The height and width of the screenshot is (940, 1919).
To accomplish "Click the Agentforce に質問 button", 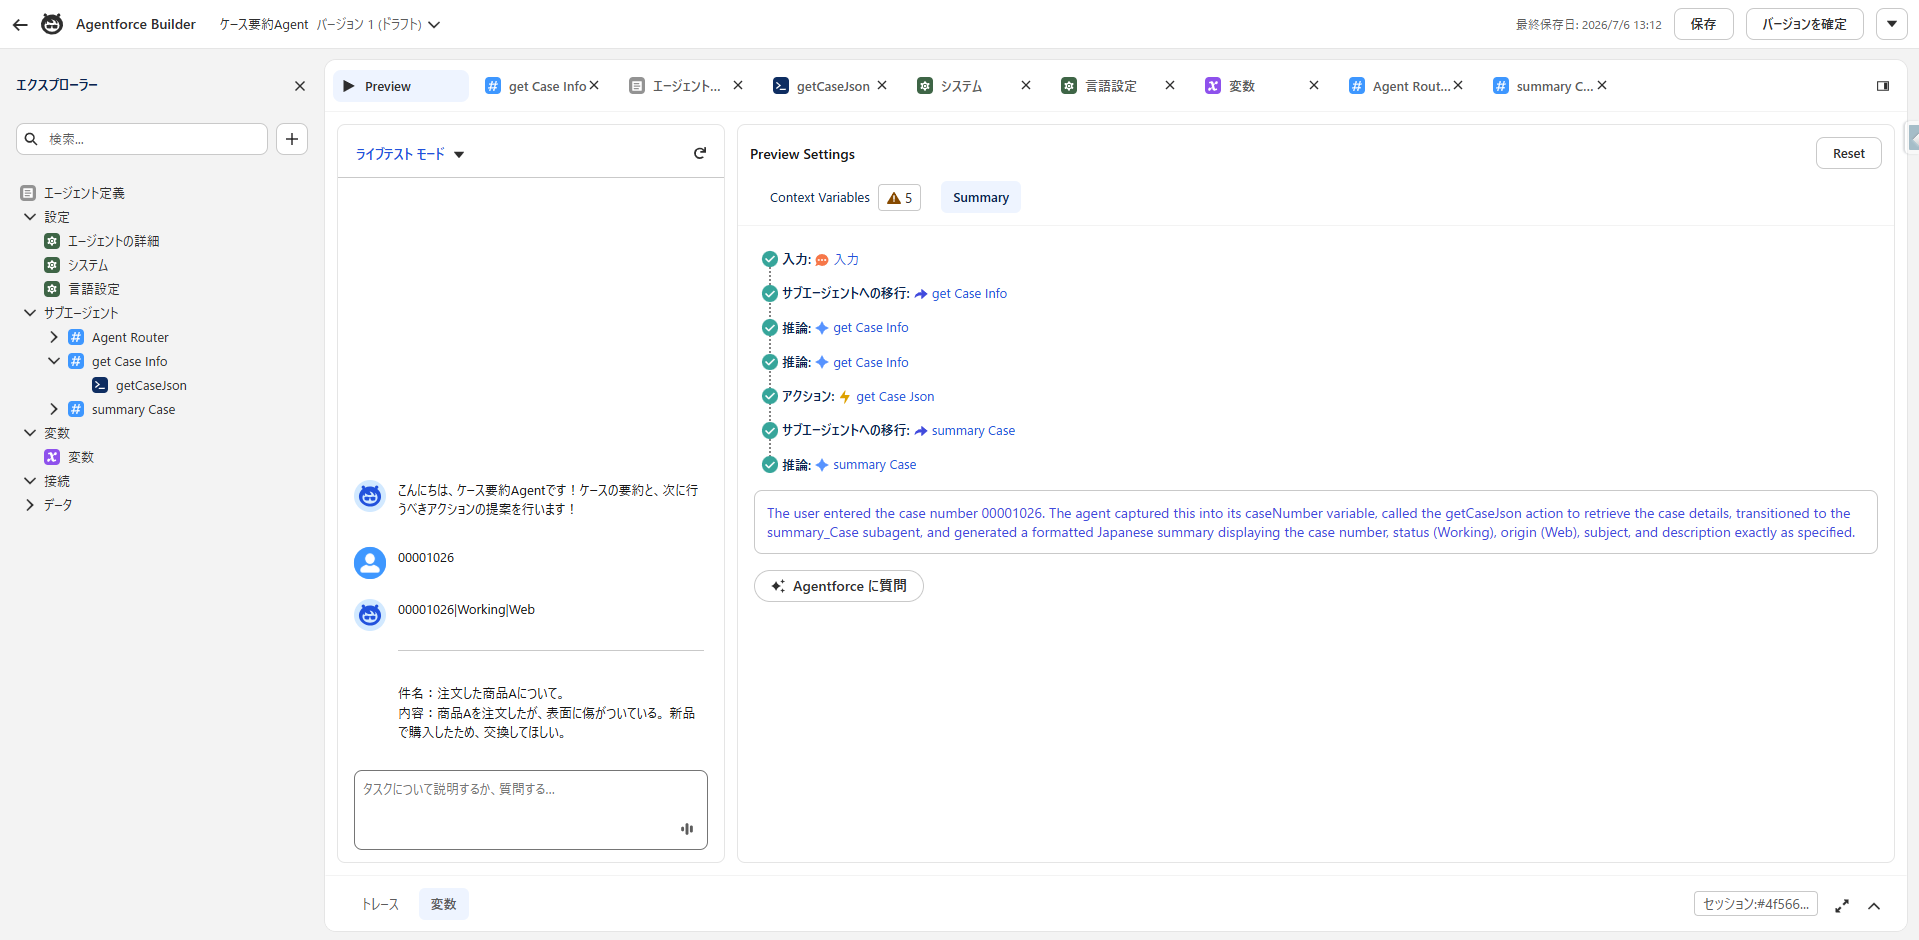I will pyautogui.click(x=838, y=586).
